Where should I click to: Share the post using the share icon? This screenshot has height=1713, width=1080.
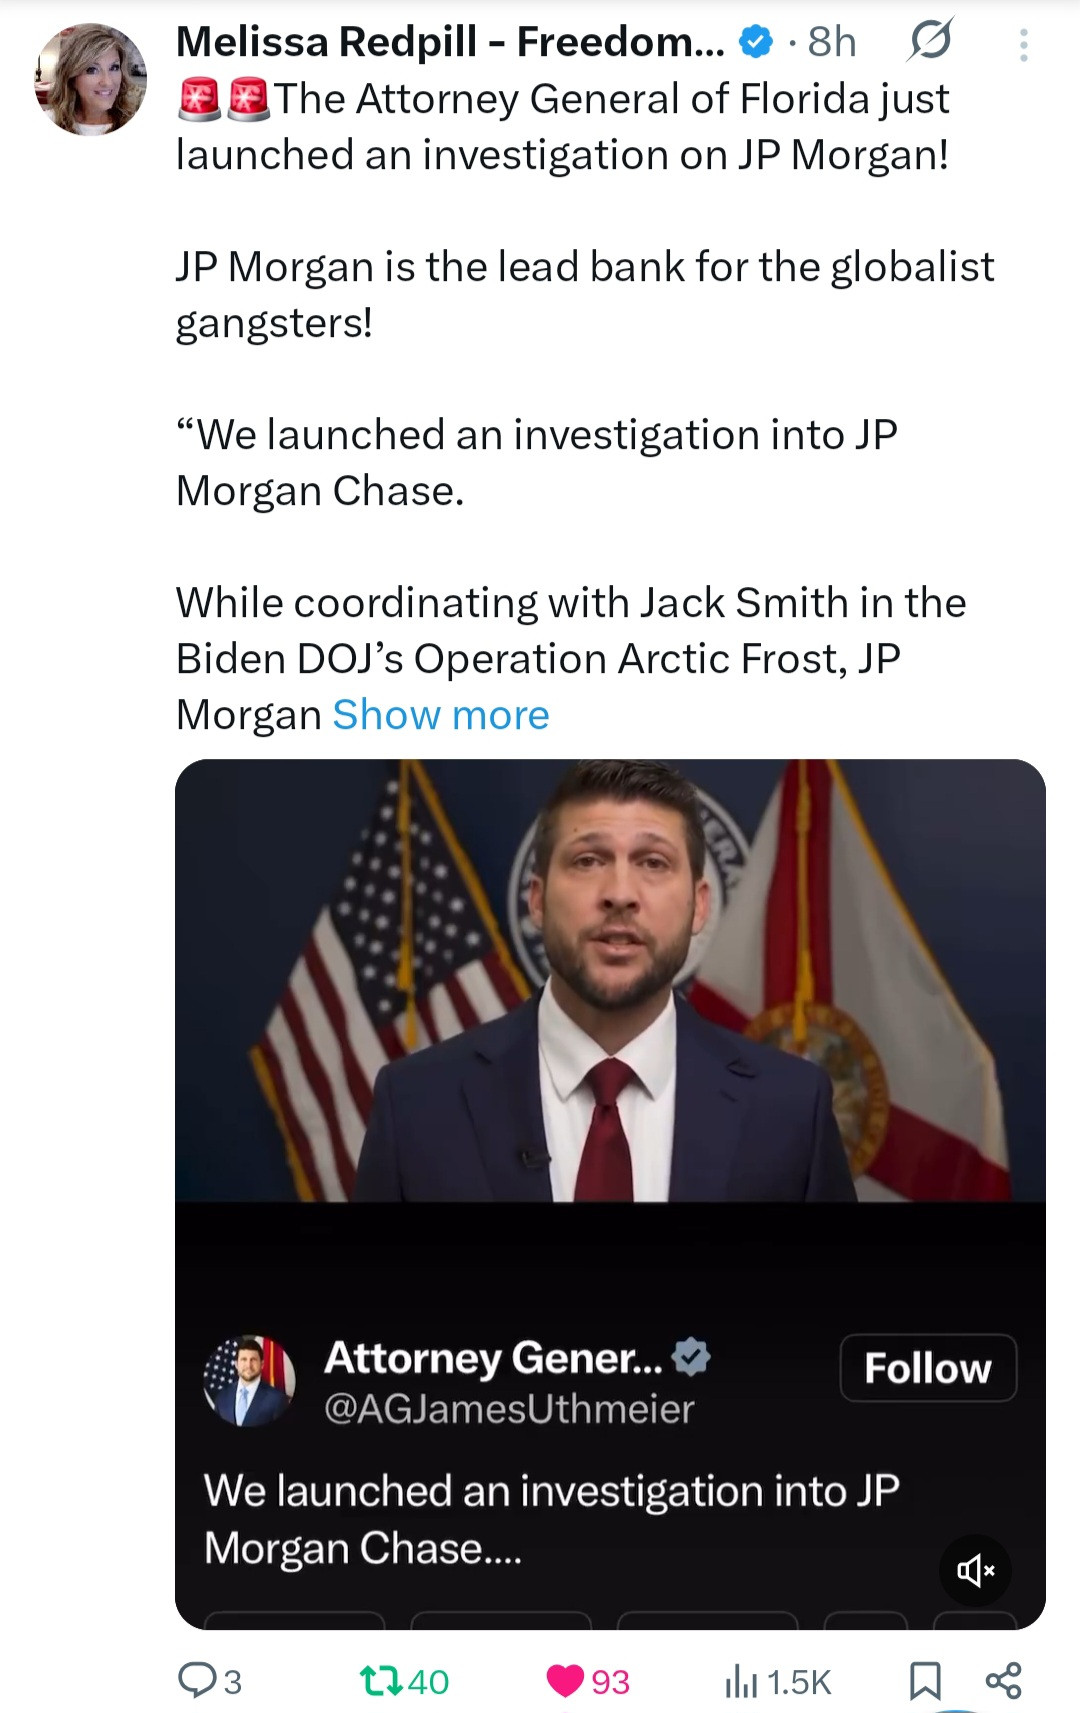[1003, 1680]
